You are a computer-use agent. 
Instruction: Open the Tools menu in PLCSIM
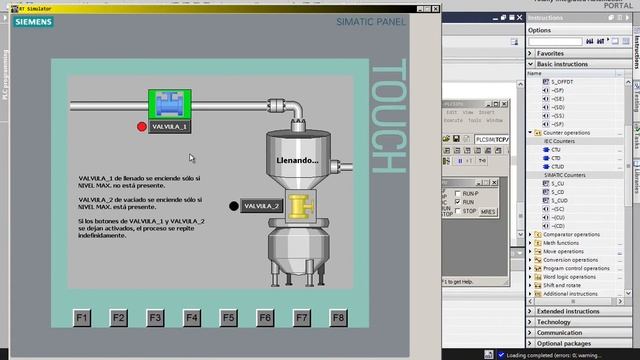474,120
